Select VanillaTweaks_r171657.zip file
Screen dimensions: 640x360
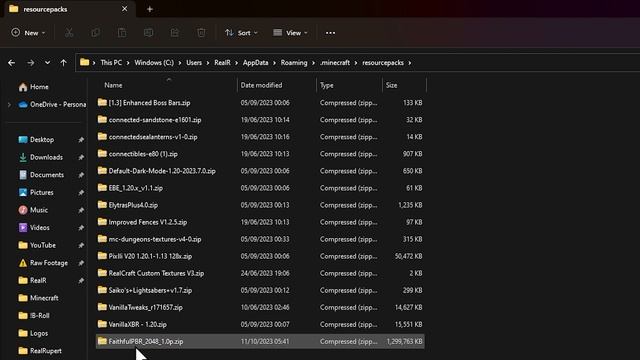click(260, 307)
